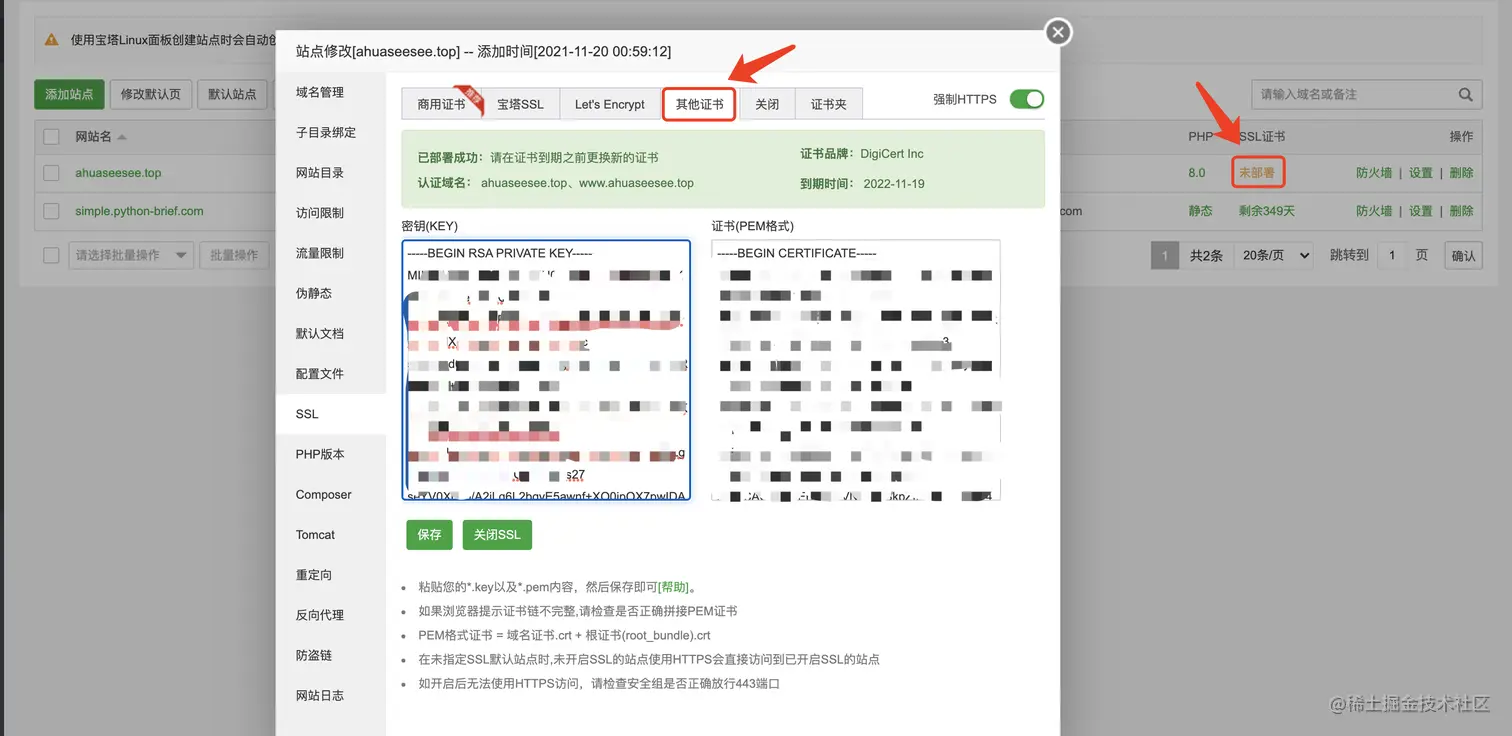
Task: Click the 静态 PHP status link
Action: (1200, 211)
